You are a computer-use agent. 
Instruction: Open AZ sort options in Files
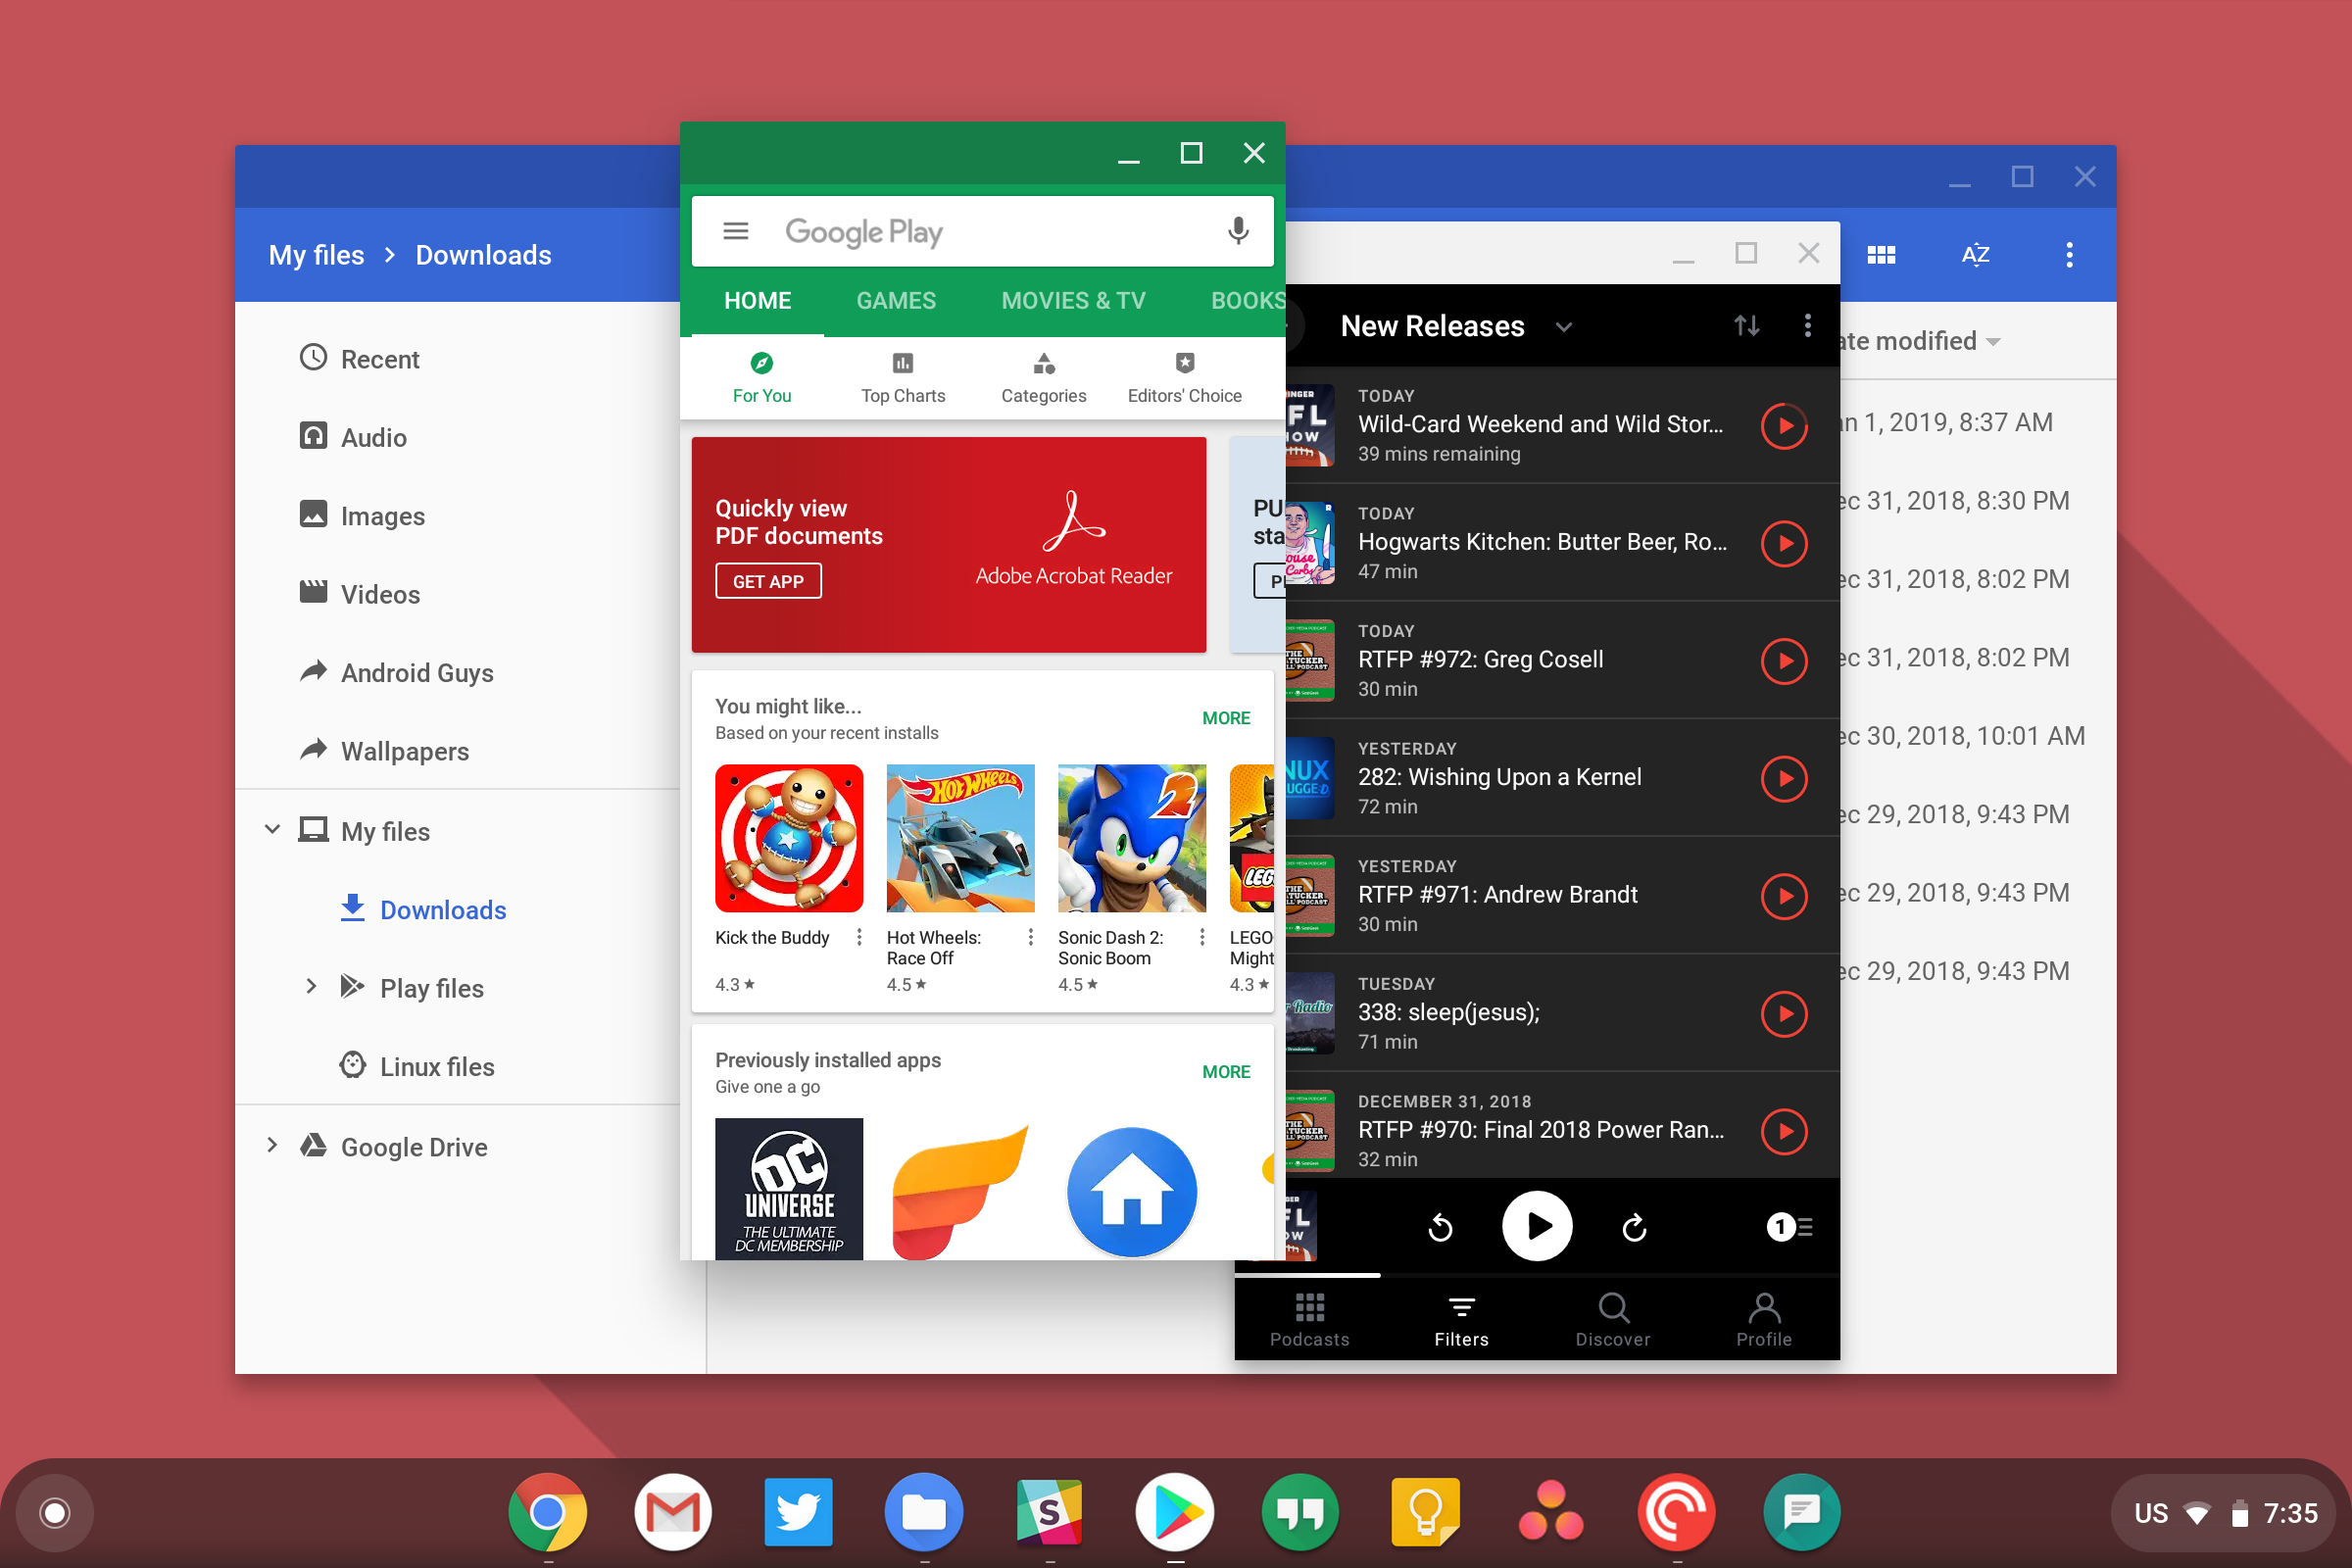pos(1975,255)
